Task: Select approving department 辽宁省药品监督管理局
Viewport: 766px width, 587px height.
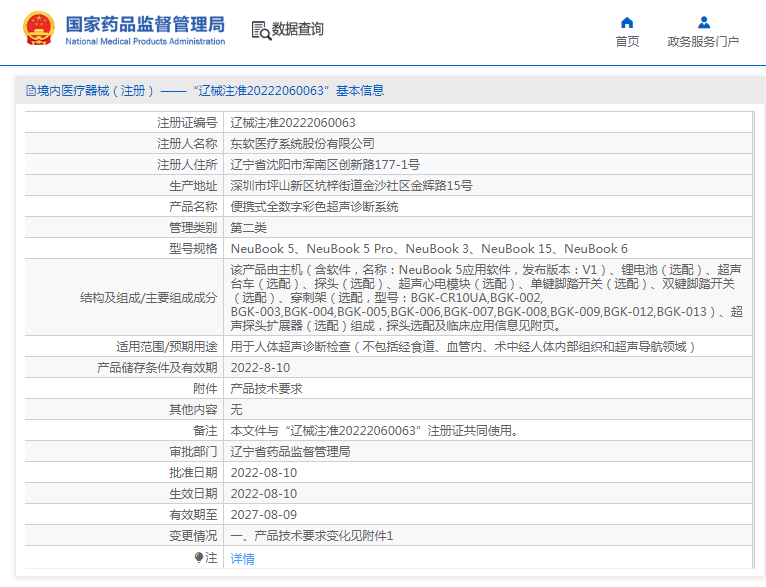Action: [290, 452]
